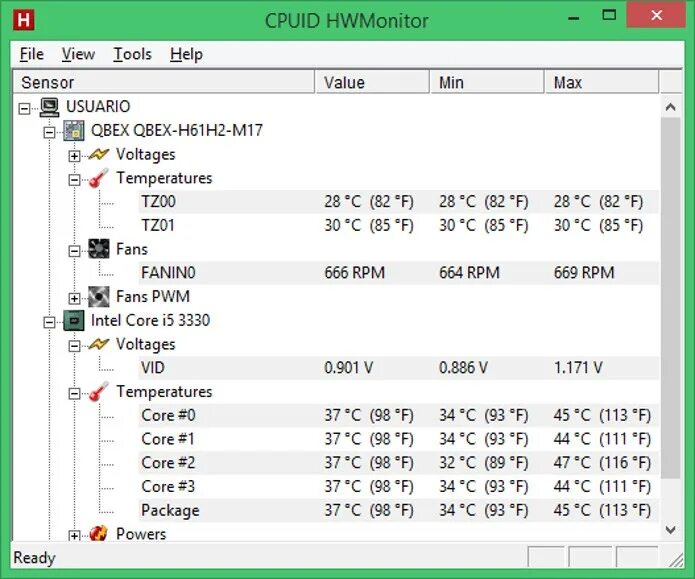Close the HWMonitor window
This screenshot has width=695, height=579.
click(656, 16)
